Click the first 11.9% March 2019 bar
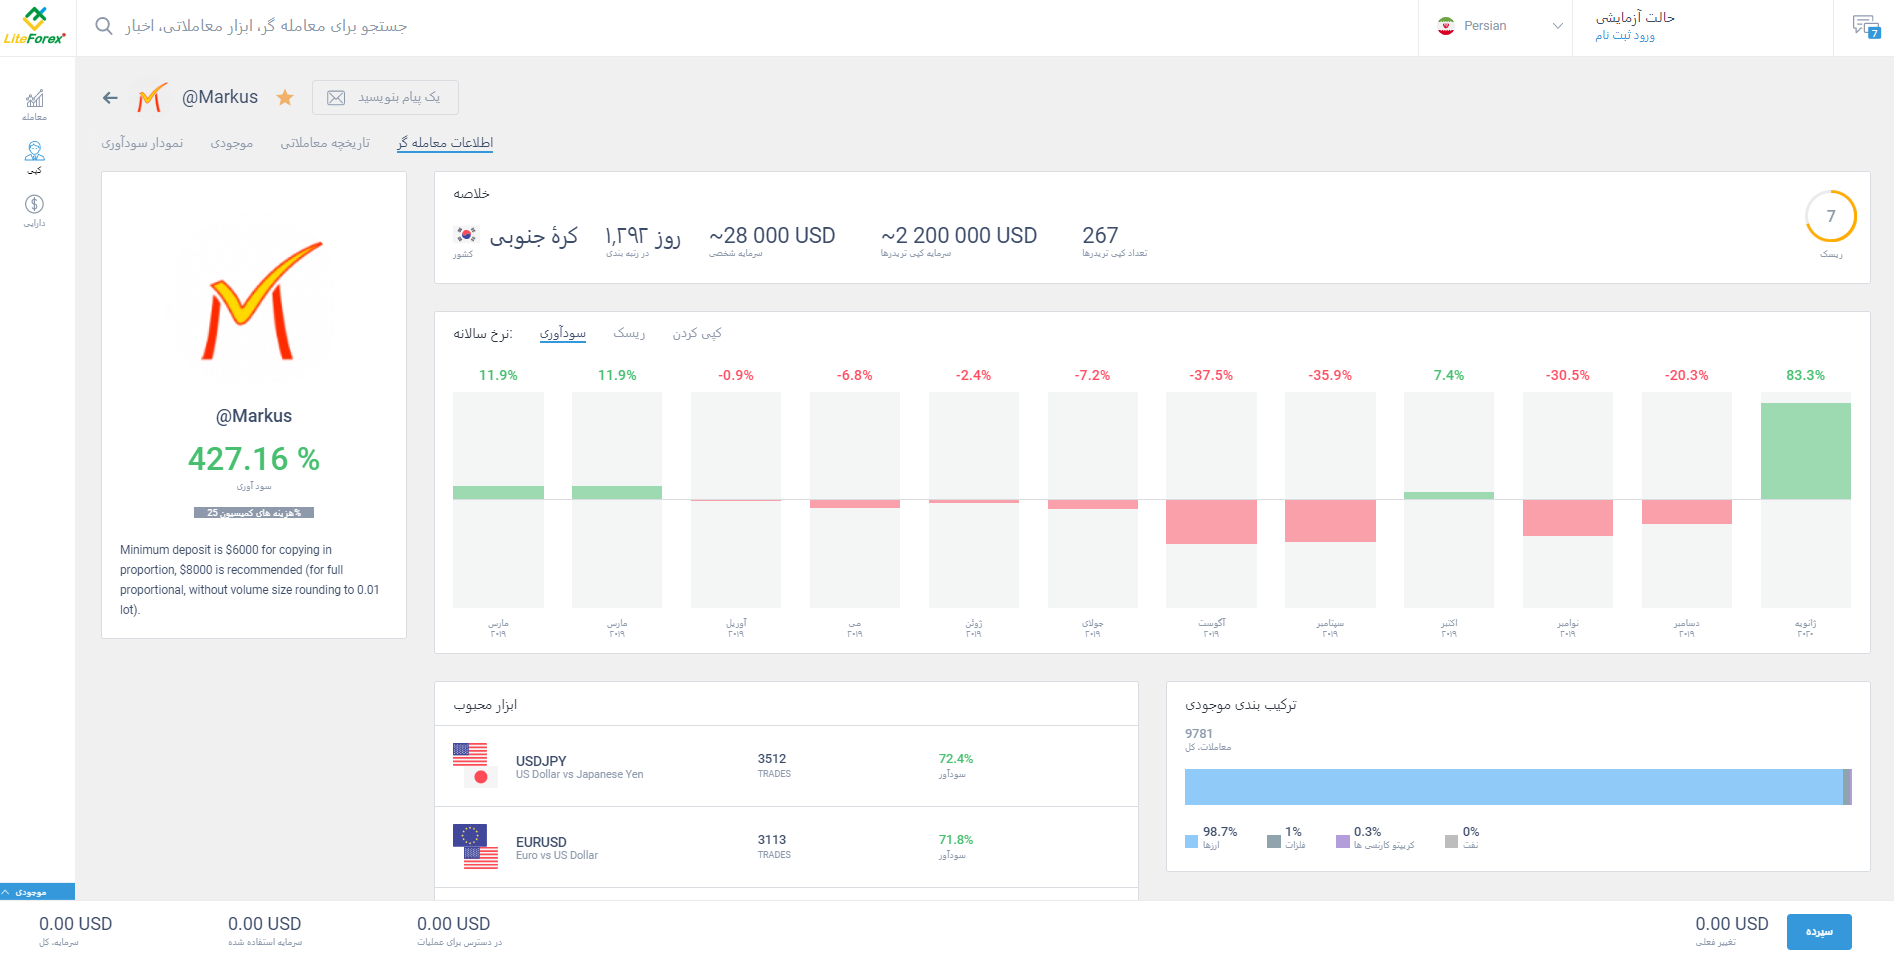 pyautogui.click(x=498, y=493)
